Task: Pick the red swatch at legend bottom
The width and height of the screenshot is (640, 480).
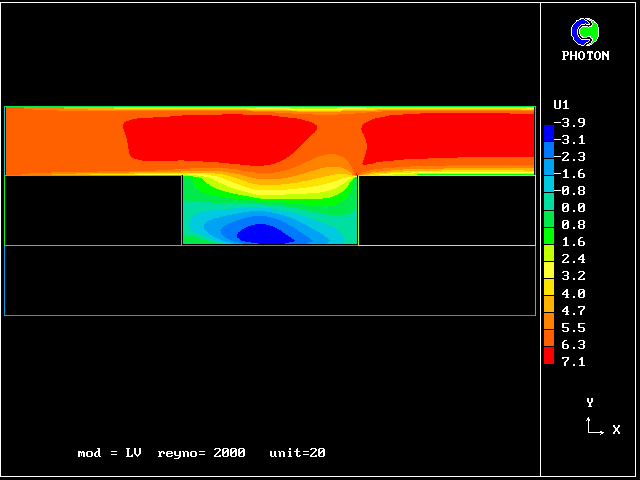Action: pyautogui.click(x=548, y=357)
